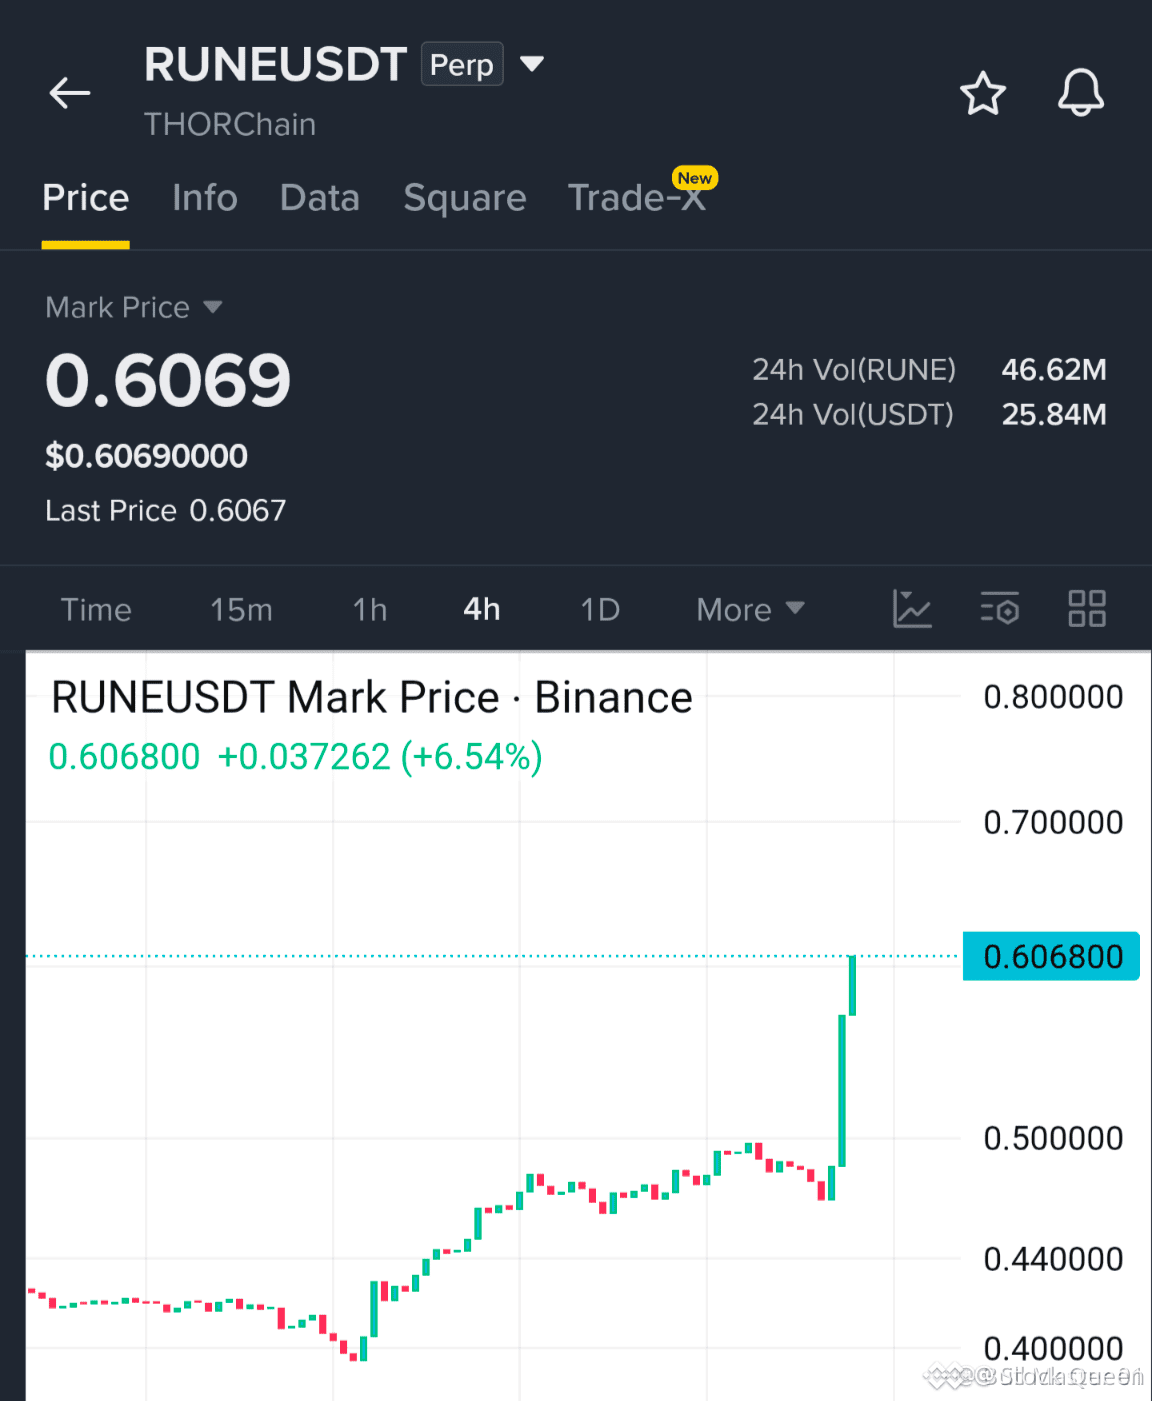Select the 15m interval

241,609
